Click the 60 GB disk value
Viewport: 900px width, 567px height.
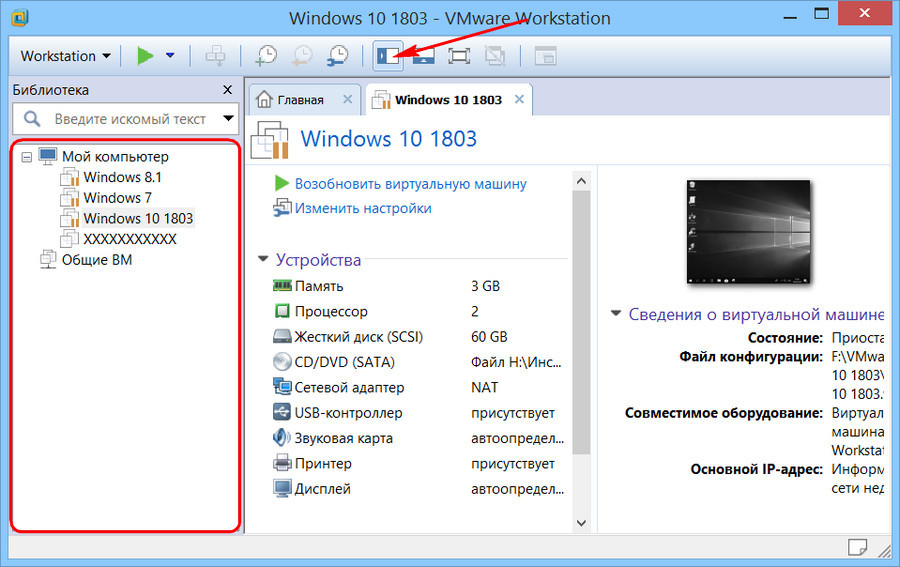(489, 336)
